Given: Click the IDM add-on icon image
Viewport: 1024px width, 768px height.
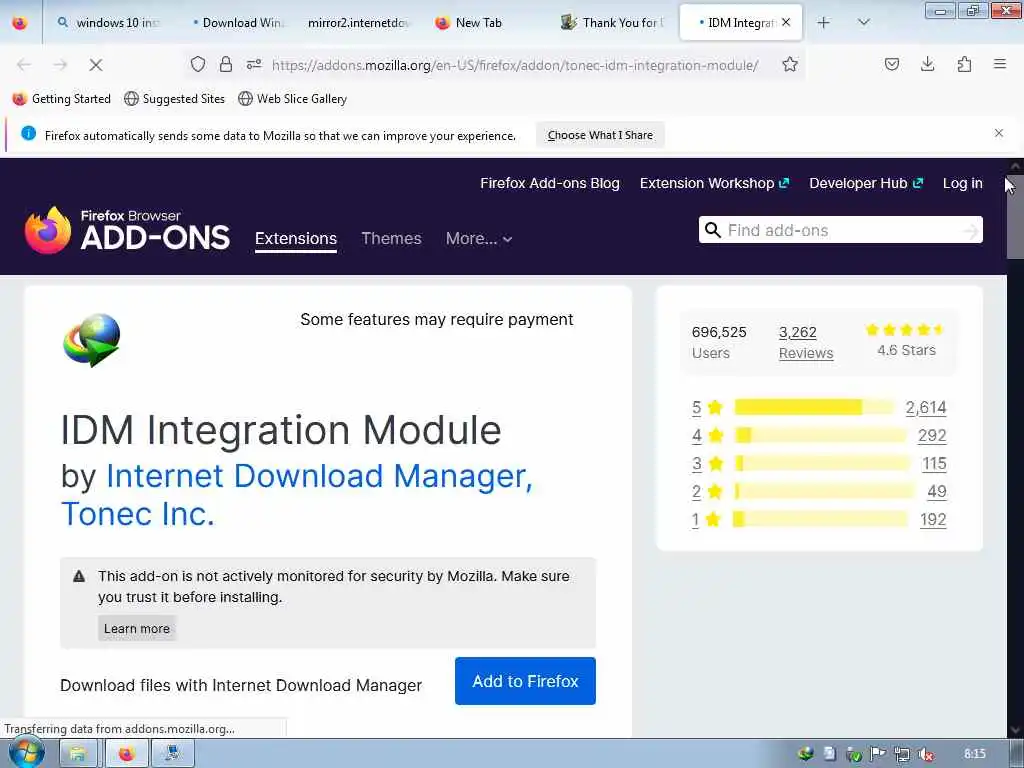Looking at the screenshot, I should tap(91, 340).
